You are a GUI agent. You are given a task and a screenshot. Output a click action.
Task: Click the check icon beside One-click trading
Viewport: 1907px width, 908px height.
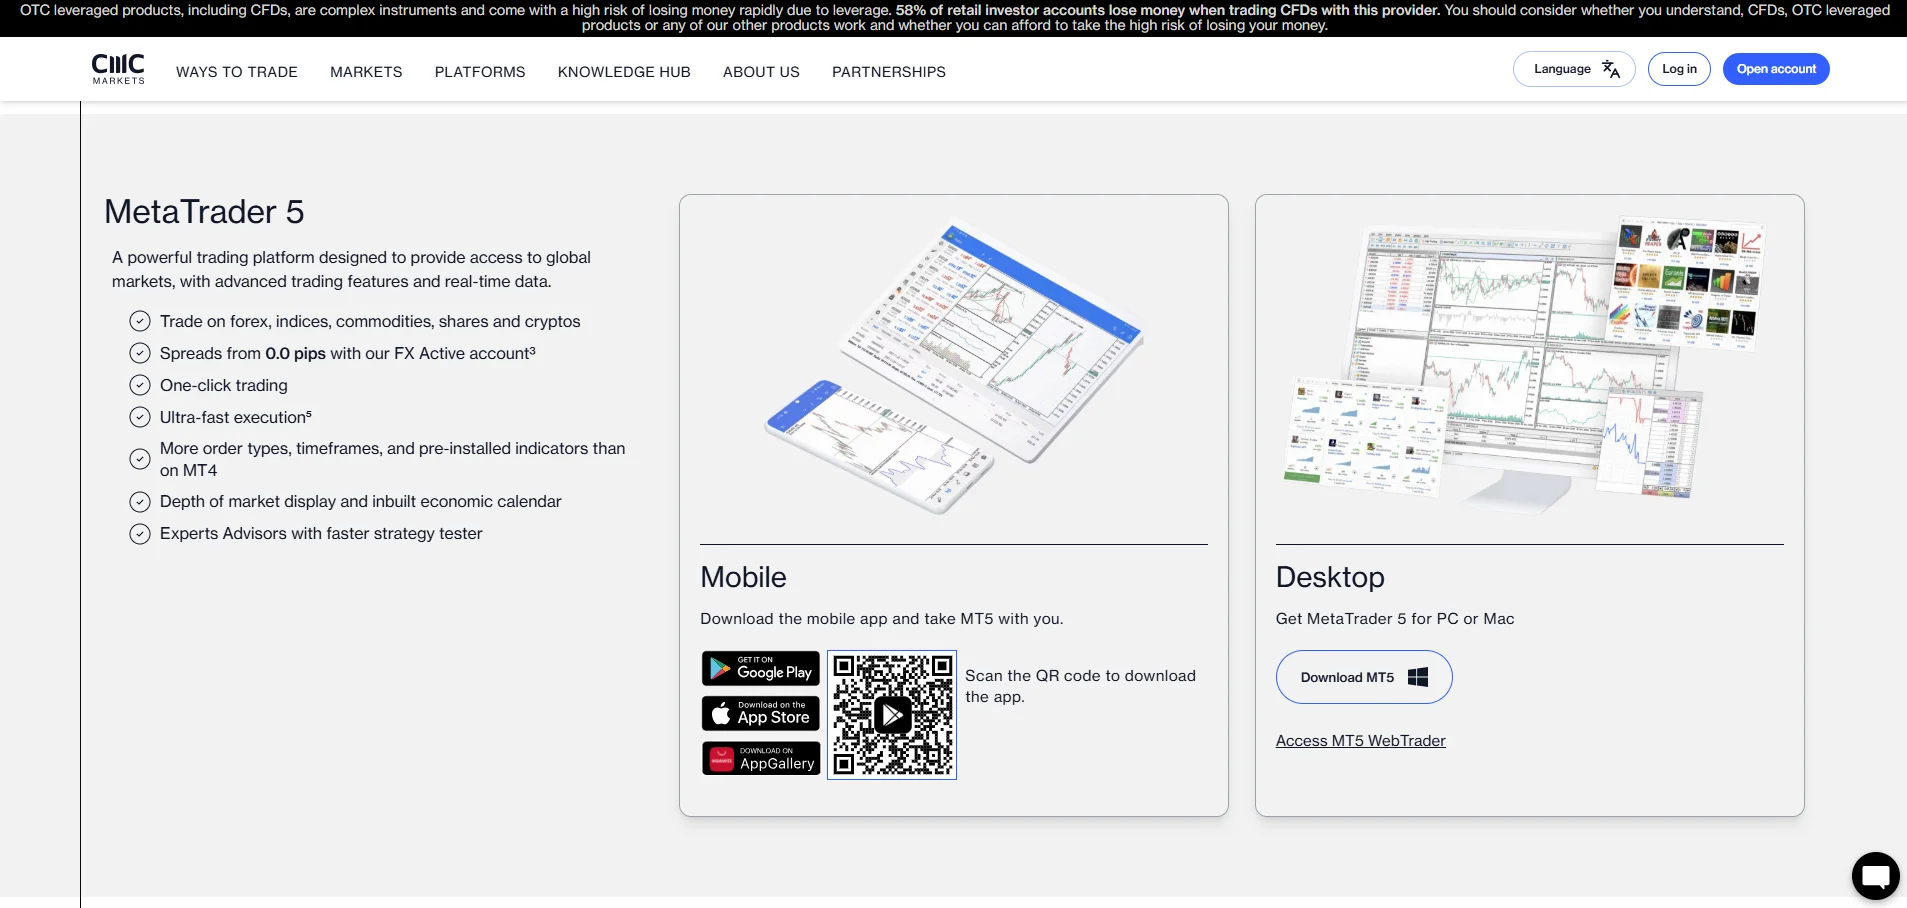pyautogui.click(x=140, y=385)
